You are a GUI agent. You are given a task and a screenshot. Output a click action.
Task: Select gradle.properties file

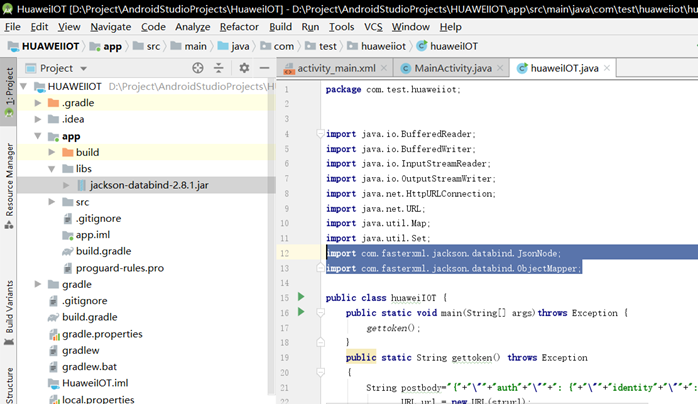[x=102, y=334]
